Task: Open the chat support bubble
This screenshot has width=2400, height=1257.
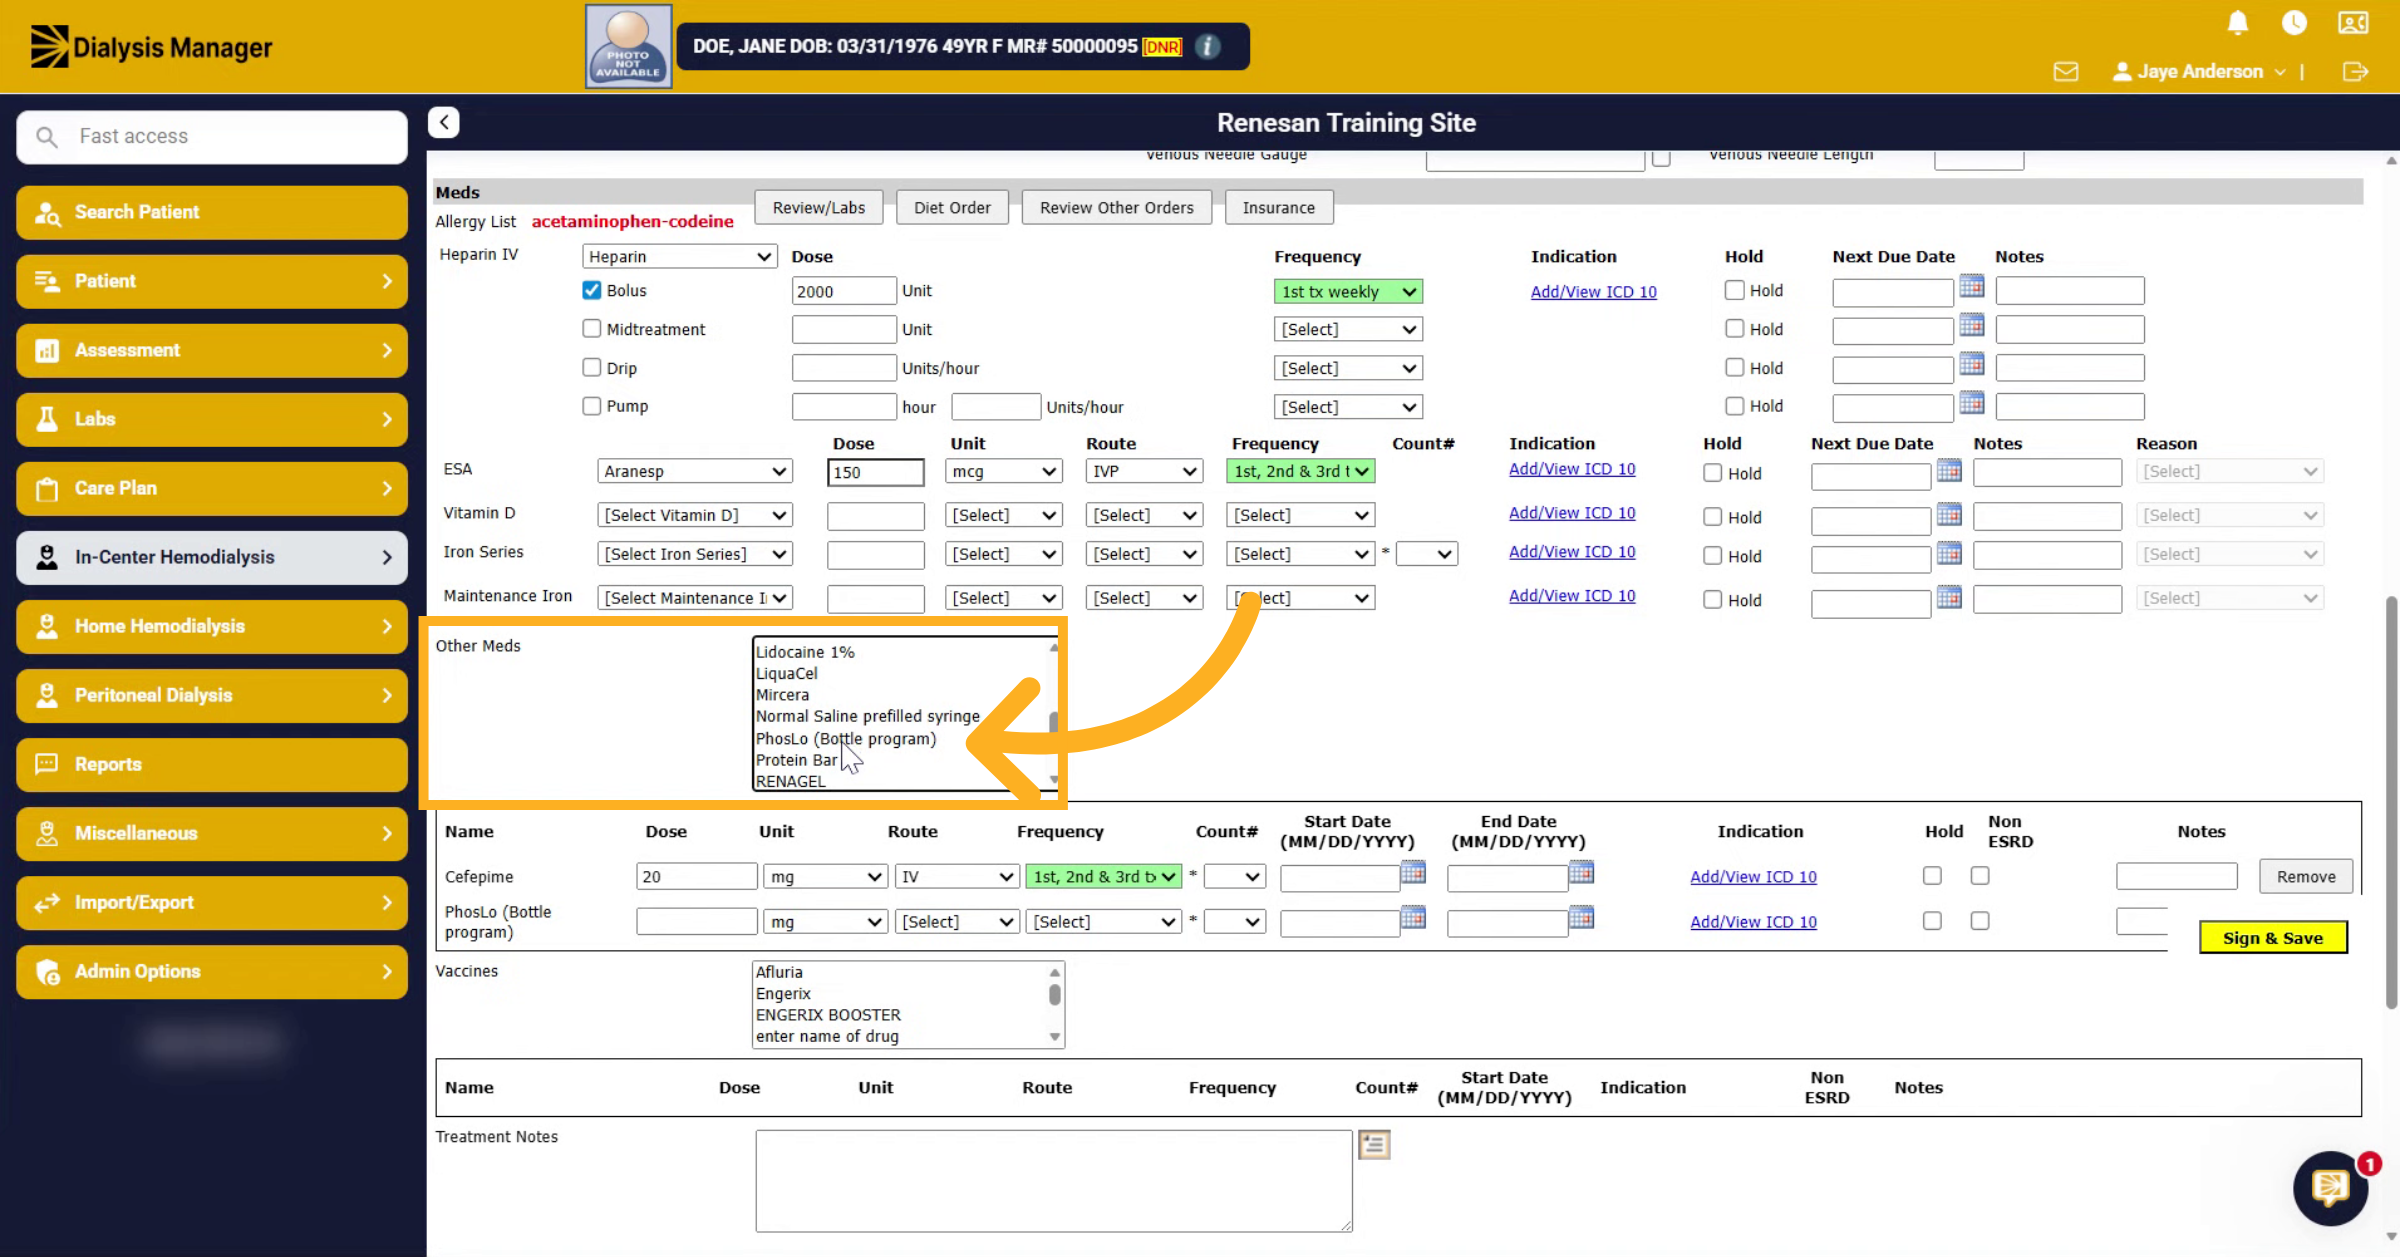Action: pos(2330,1187)
